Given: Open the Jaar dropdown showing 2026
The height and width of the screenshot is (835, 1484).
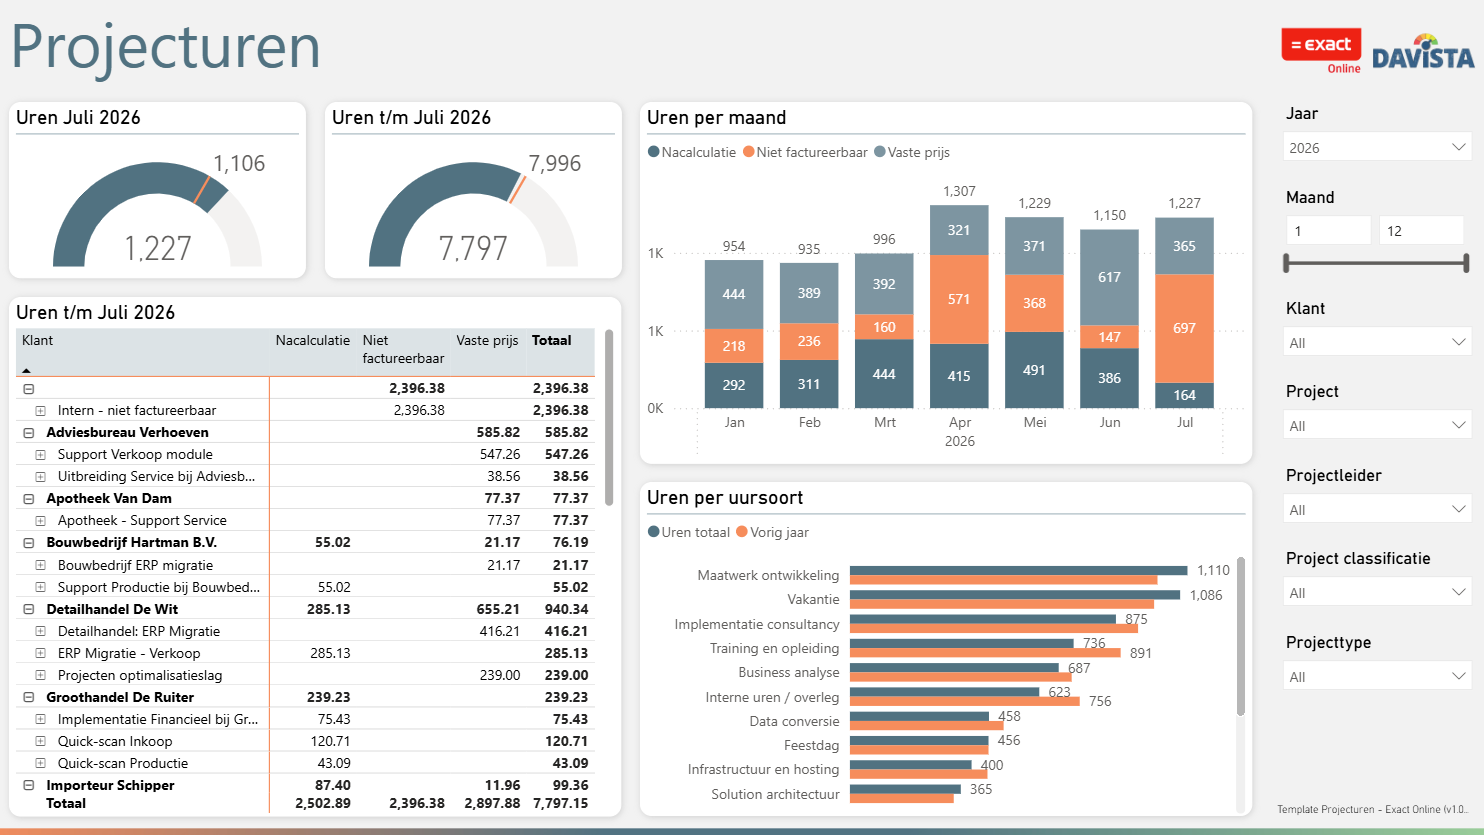Looking at the screenshot, I should [x=1377, y=147].
